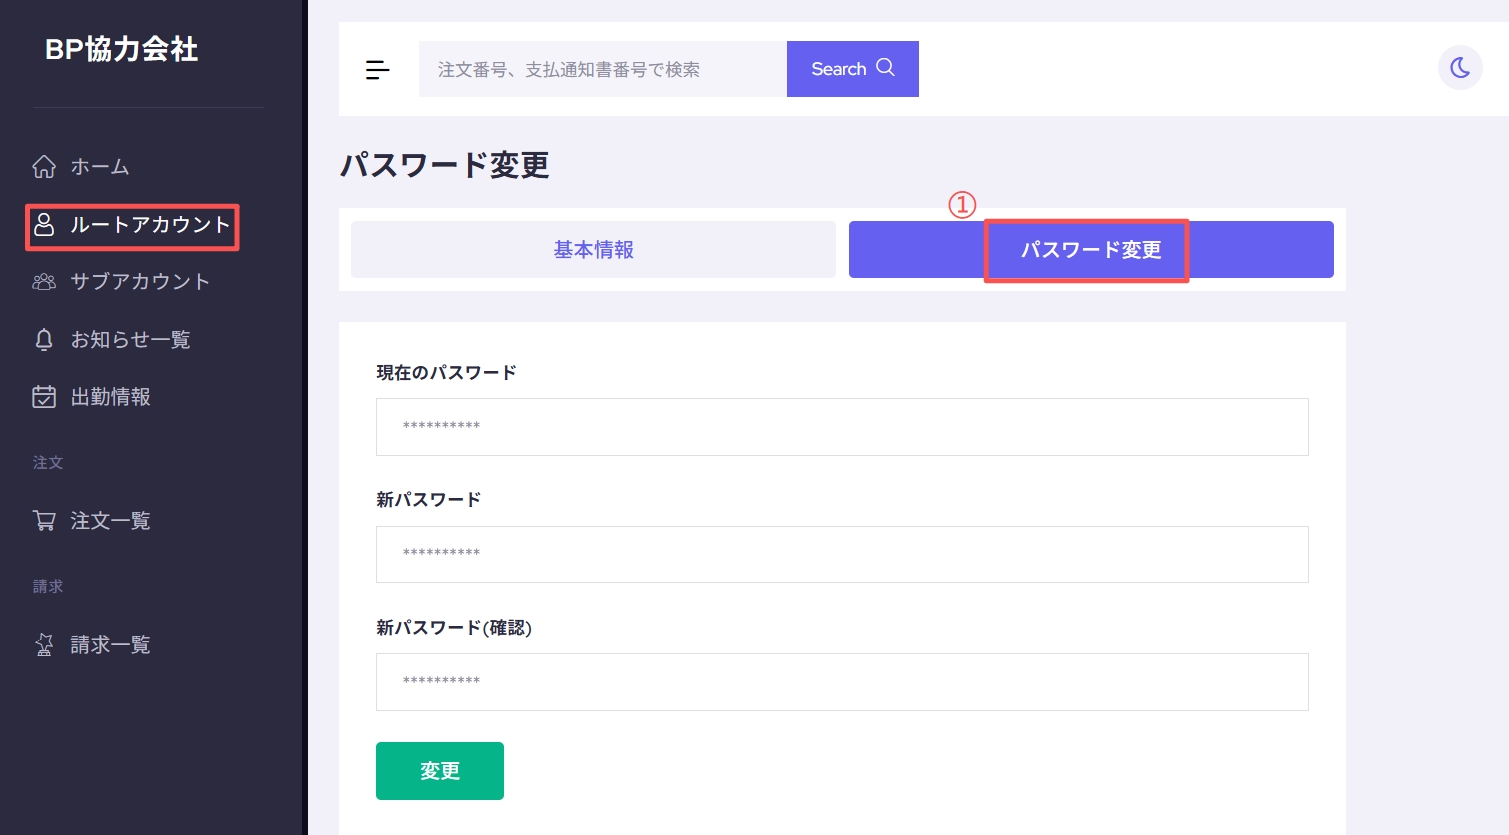Image resolution: width=1509 pixels, height=835 pixels.
Task: Toggle the hamburger sidebar menu icon
Action: [377, 70]
